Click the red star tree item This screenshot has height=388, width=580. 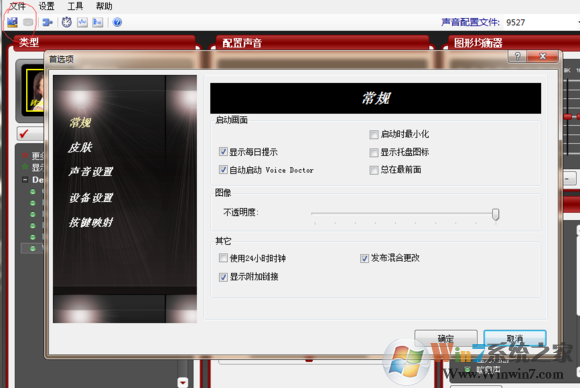coord(25,155)
